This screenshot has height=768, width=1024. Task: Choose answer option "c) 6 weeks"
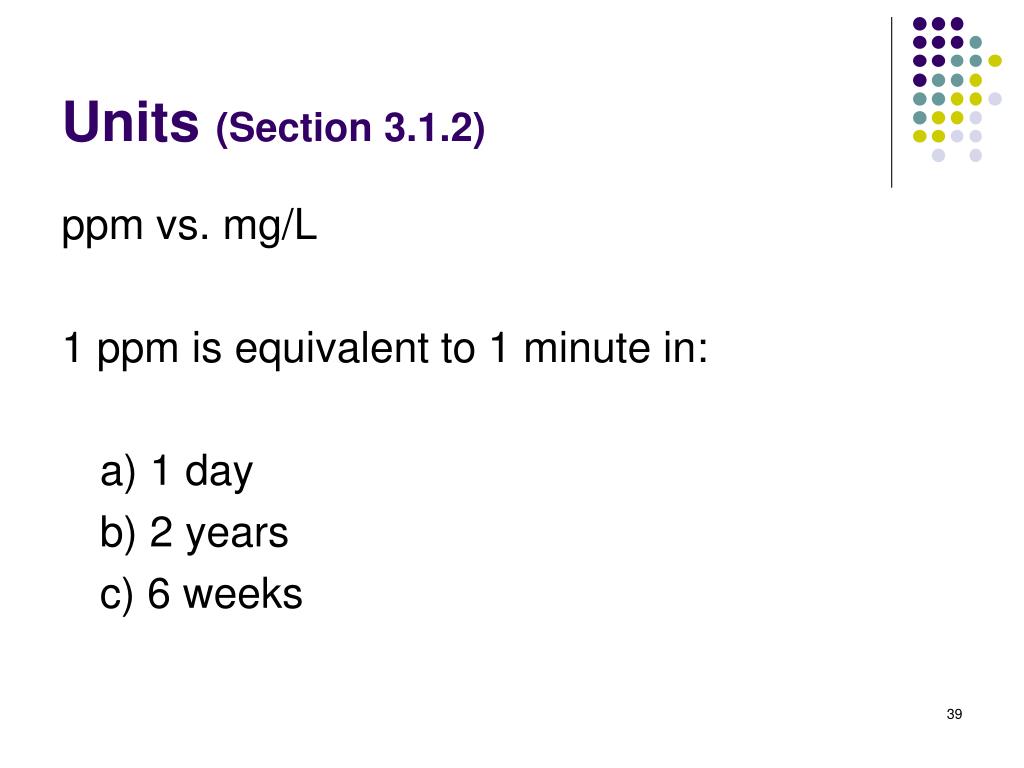[201, 594]
